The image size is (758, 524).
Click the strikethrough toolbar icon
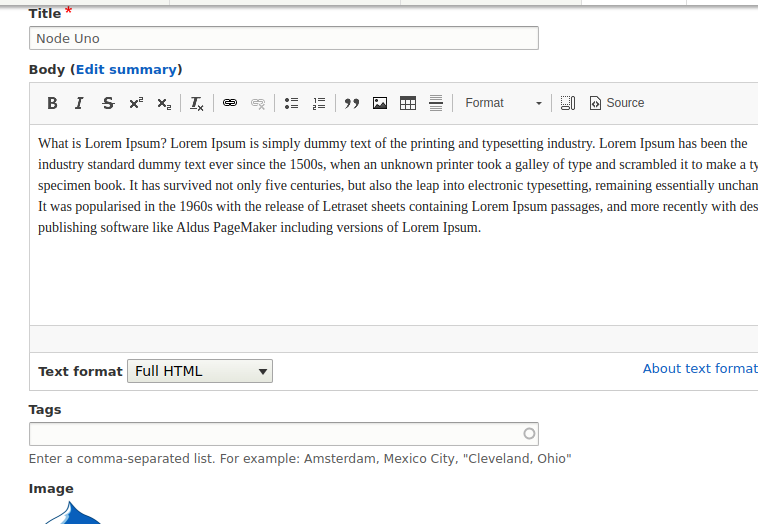click(108, 103)
